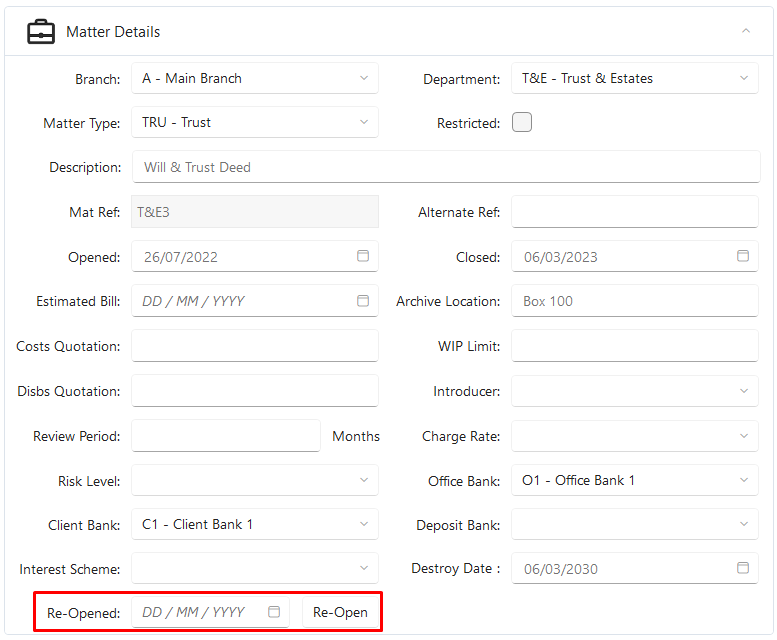Open the Closed date calendar picker
The width and height of the screenshot is (777, 640).
[x=743, y=256]
